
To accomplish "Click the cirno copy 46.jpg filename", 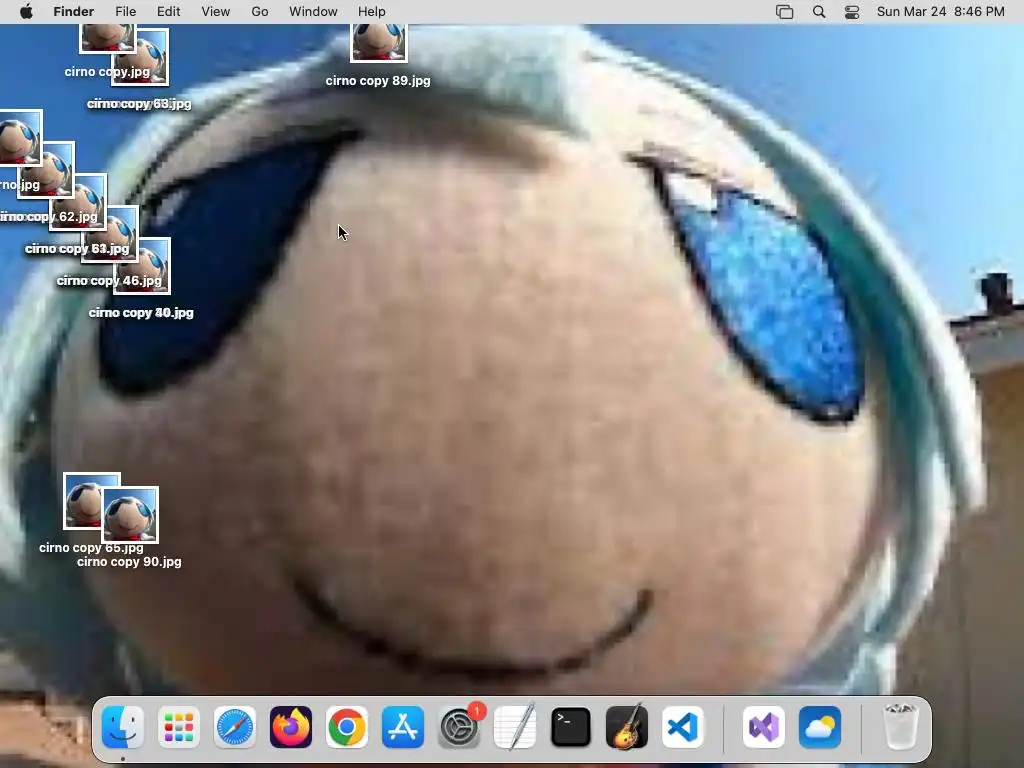I will [109, 281].
